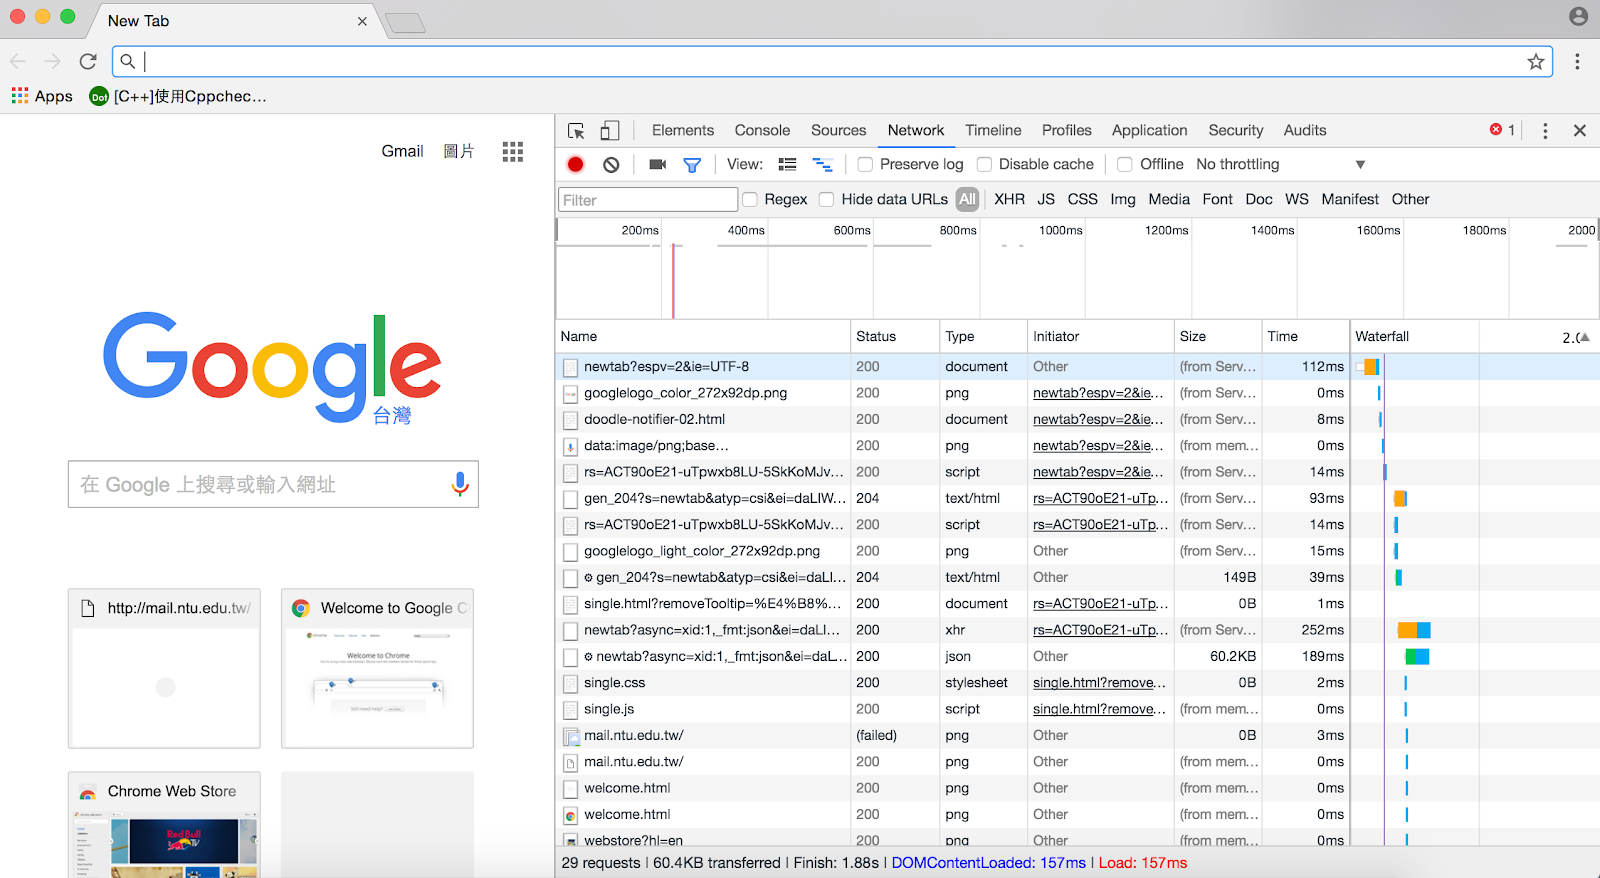Sort requests by Size column header

pyautogui.click(x=1217, y=337)
